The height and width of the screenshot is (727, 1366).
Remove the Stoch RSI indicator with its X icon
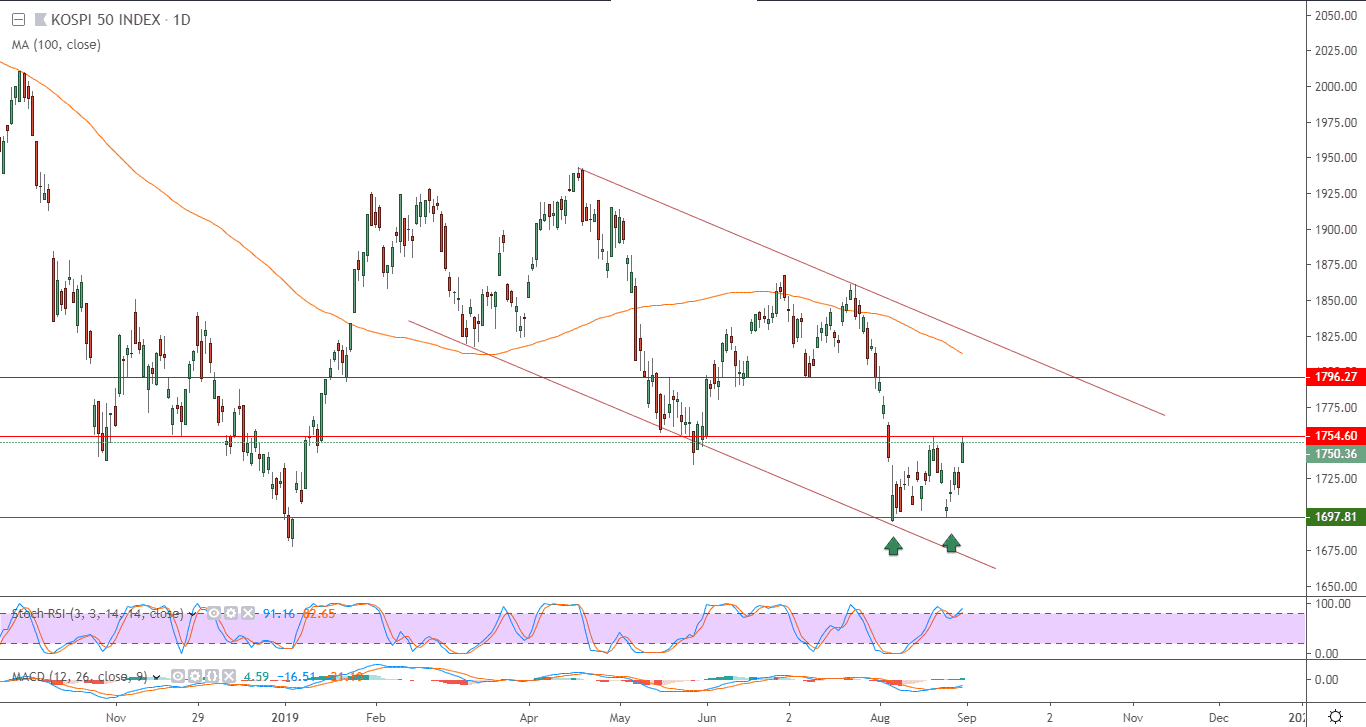(x=246, y=613)
